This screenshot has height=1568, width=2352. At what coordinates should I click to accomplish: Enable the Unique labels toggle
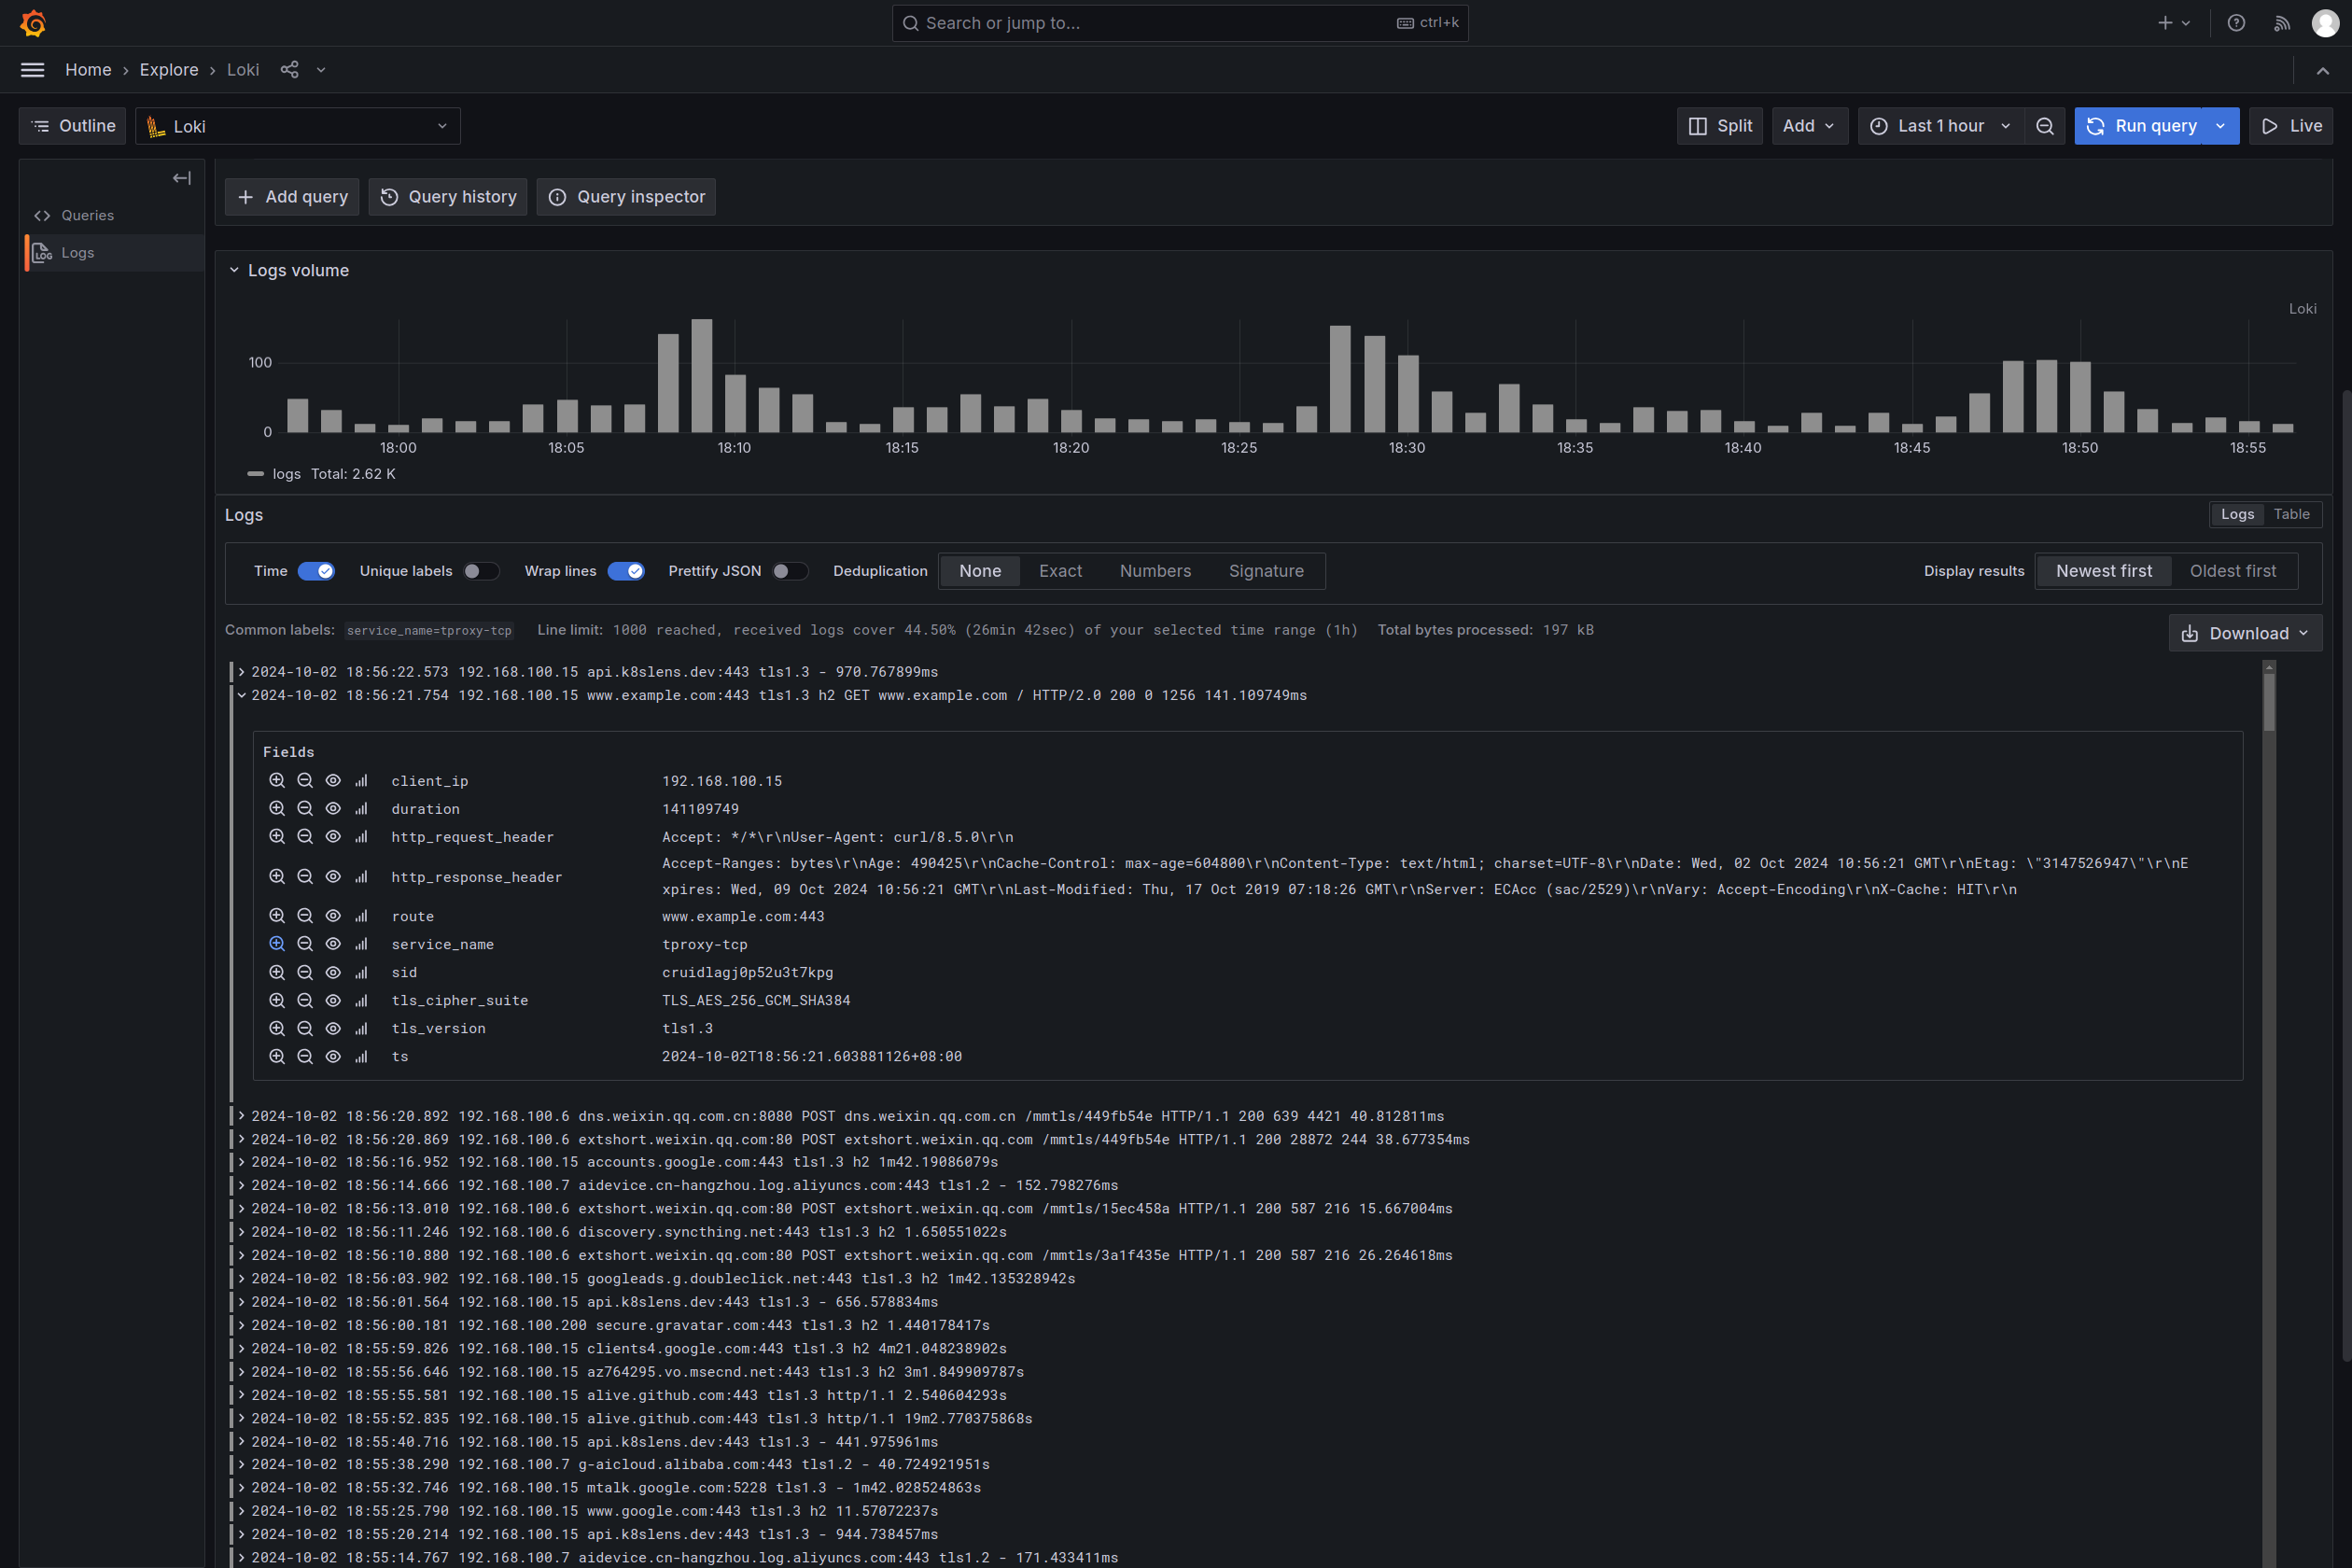[x=480, y=571]
